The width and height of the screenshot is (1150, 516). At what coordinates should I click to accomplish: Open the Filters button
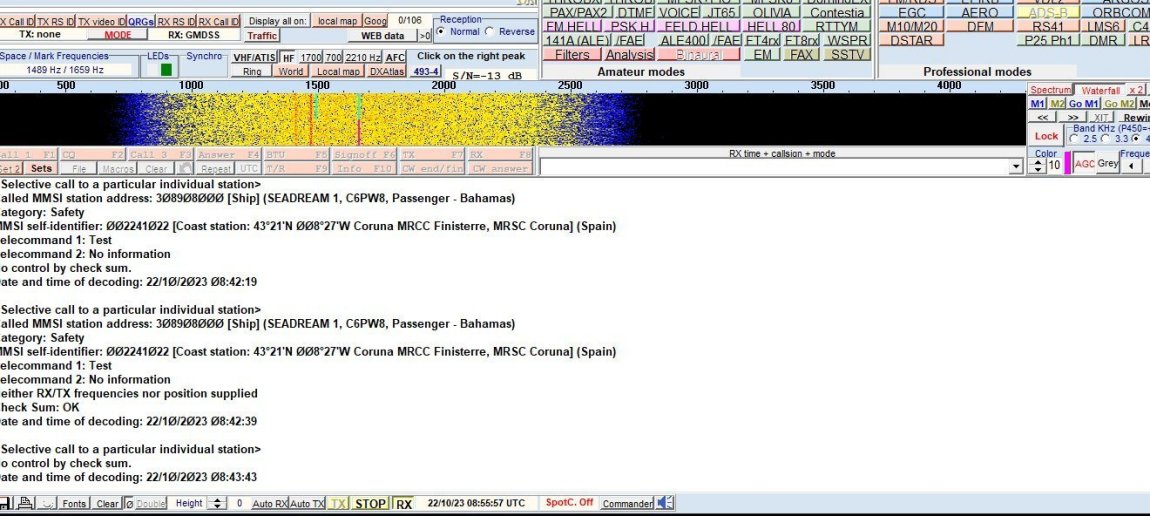(572, 54)
